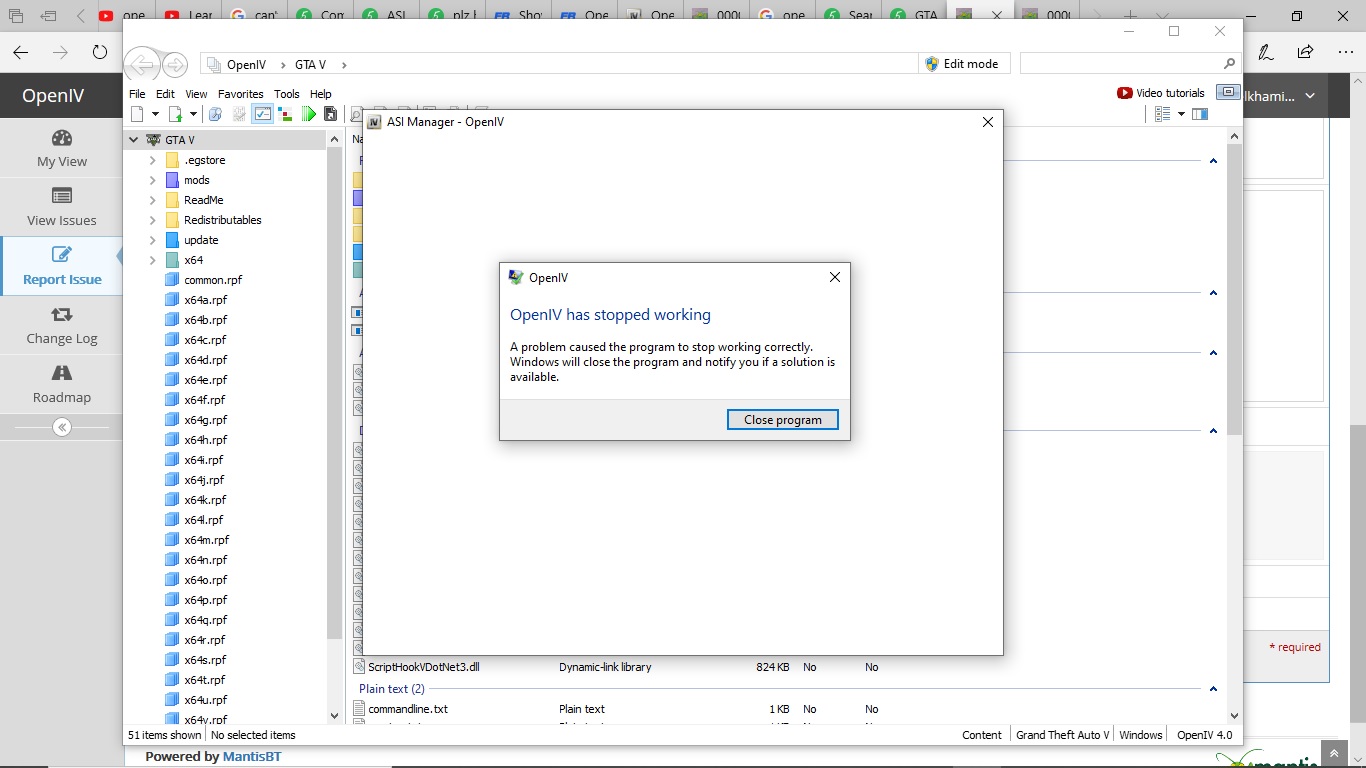Expand the update folder in tree
Viewport: 1366px width, 768px height.
(153, 240)
